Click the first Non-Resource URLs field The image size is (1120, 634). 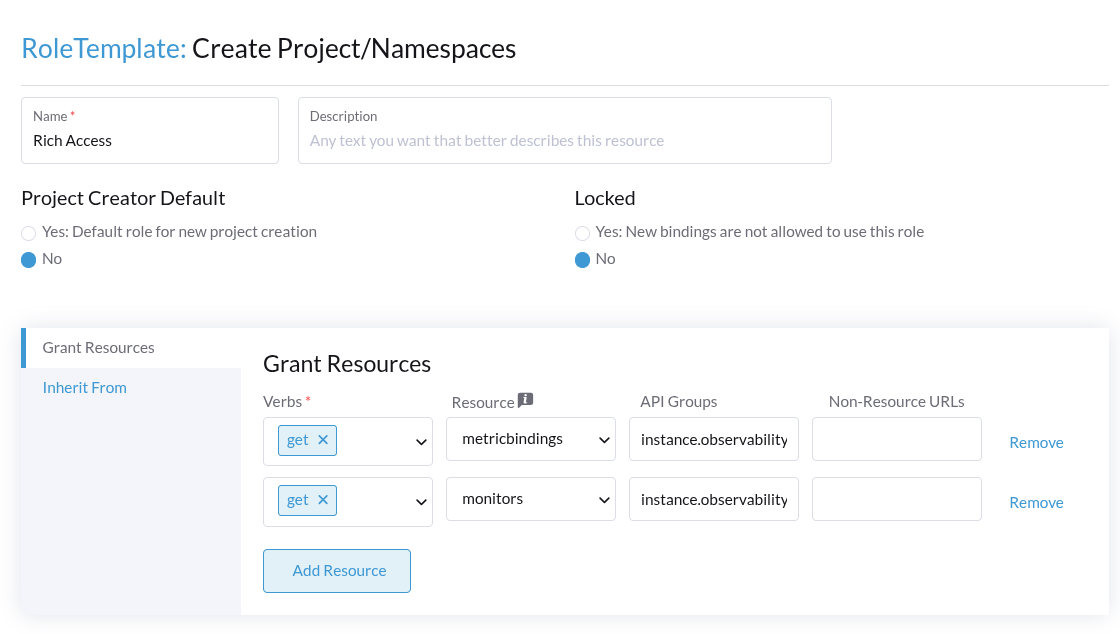click(896, 439)
